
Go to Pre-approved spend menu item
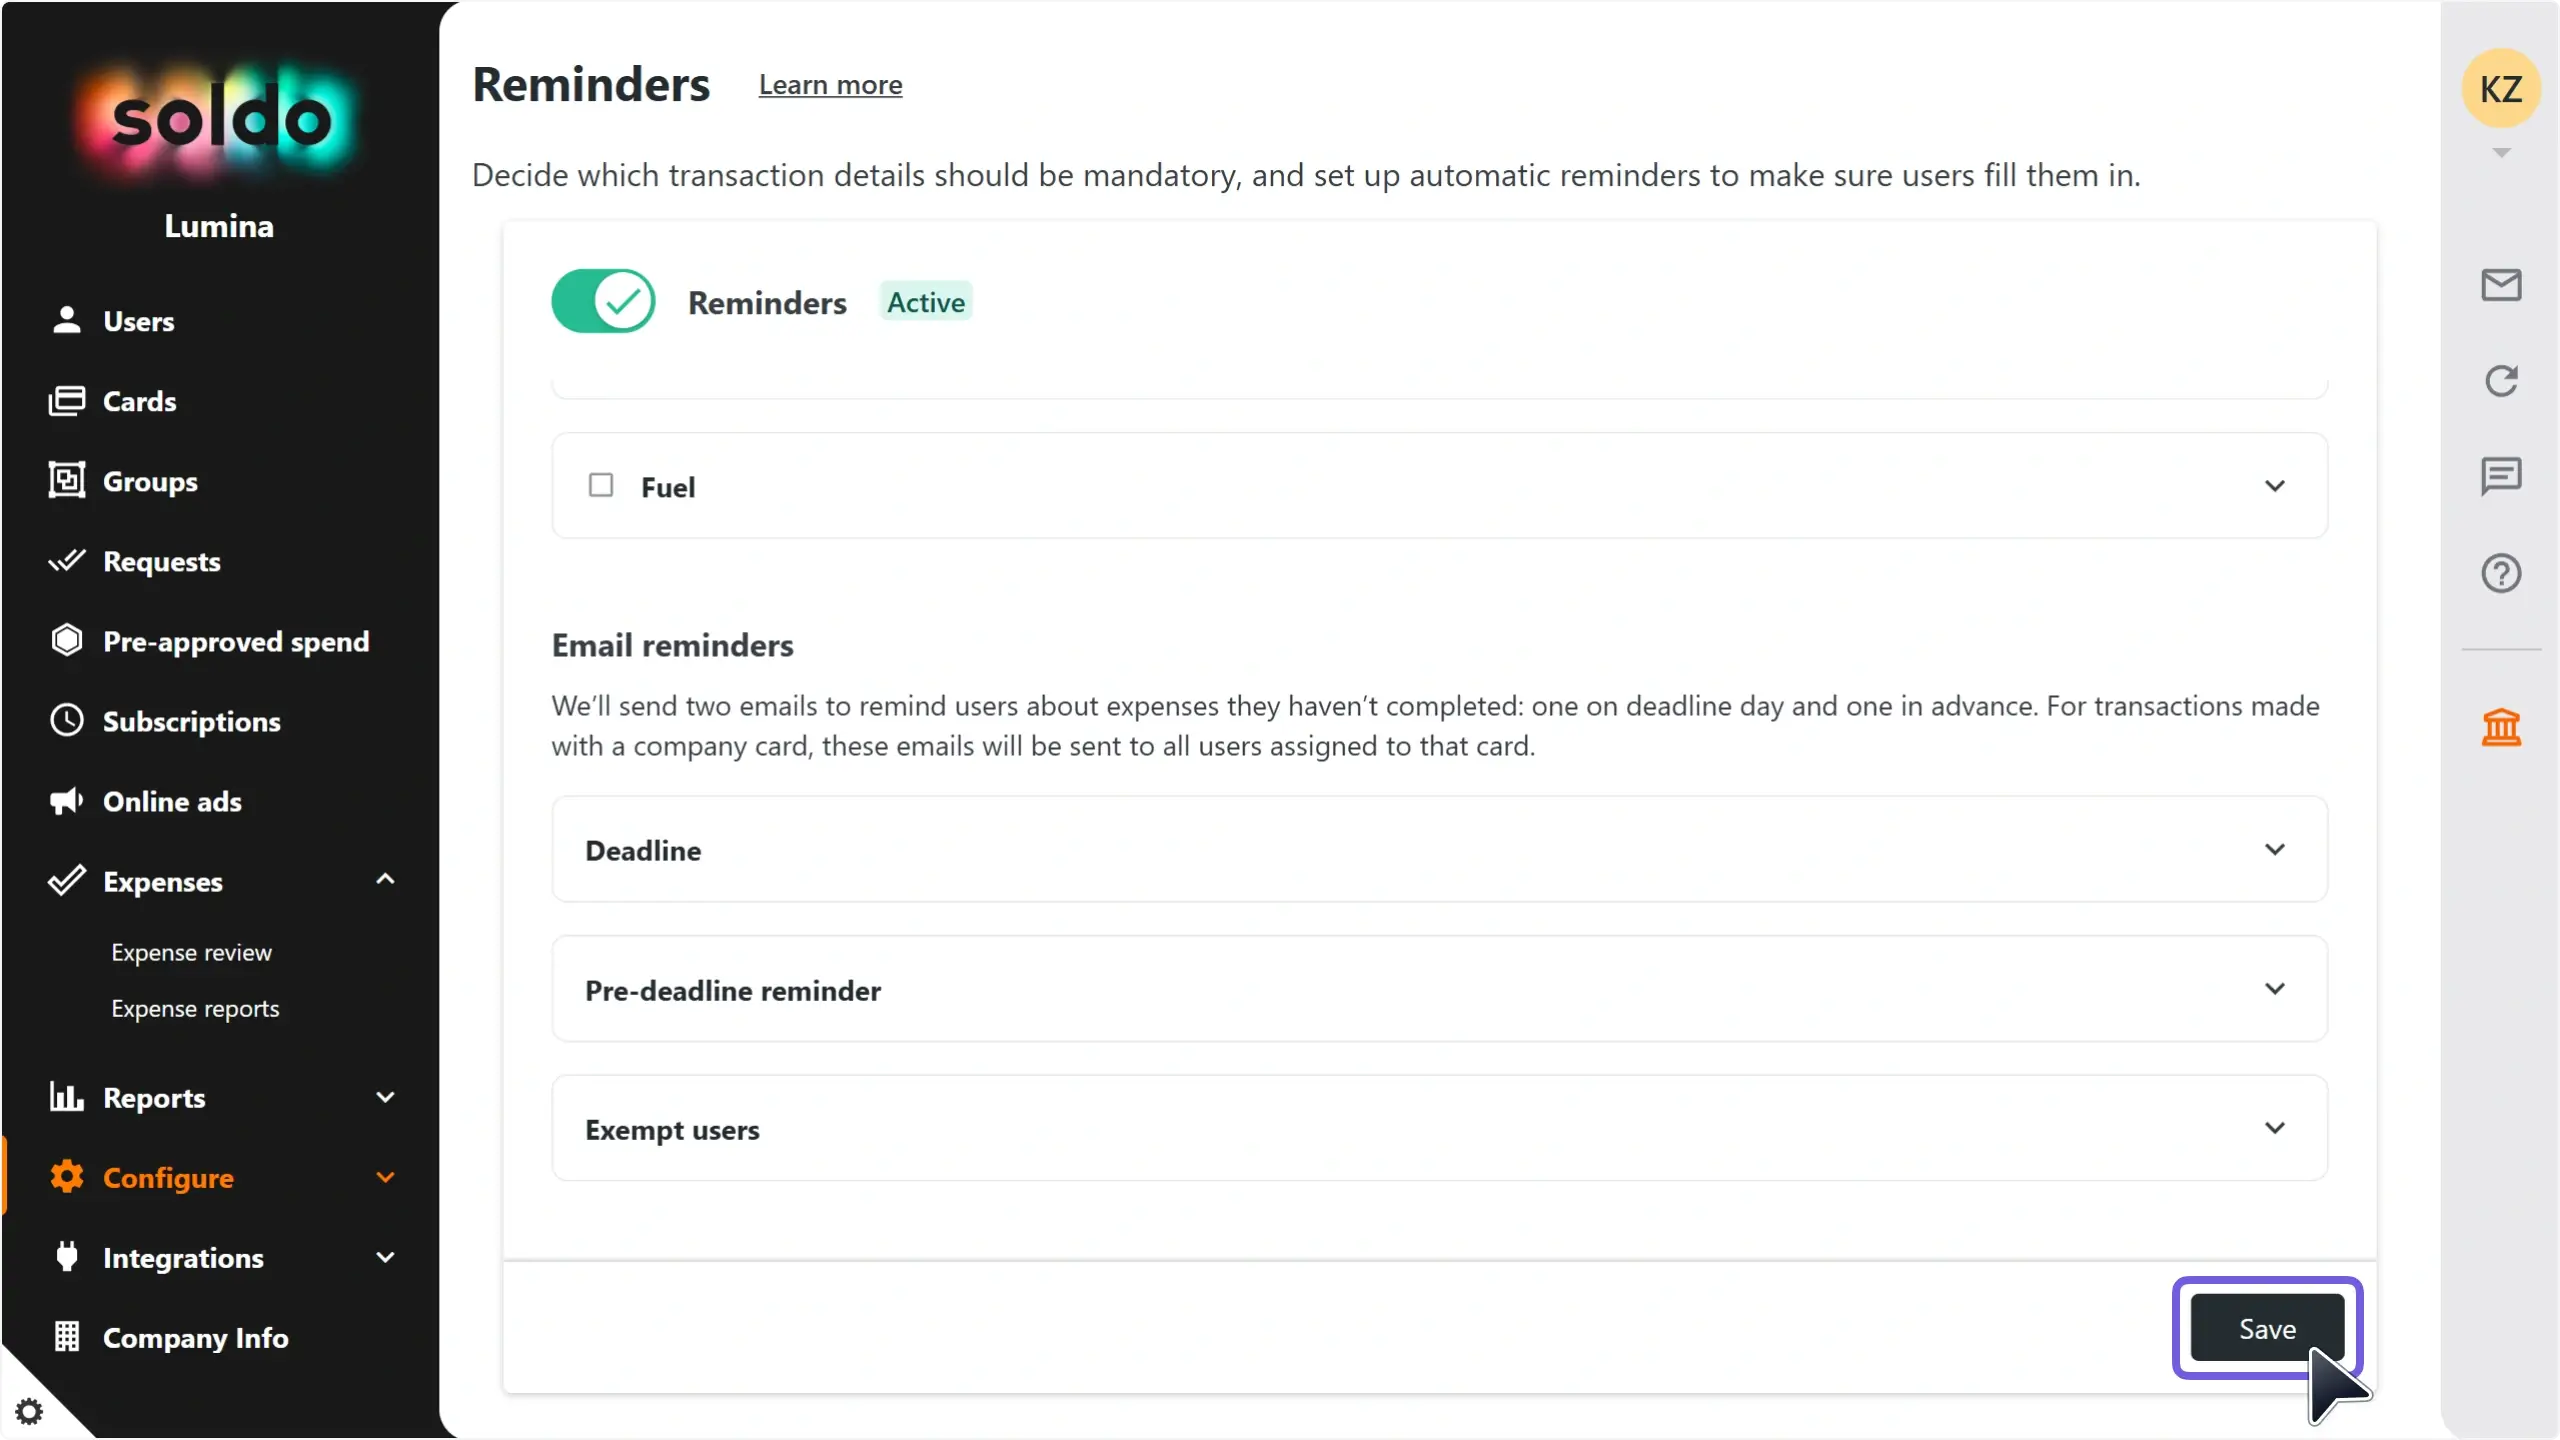tap(236, 641)
